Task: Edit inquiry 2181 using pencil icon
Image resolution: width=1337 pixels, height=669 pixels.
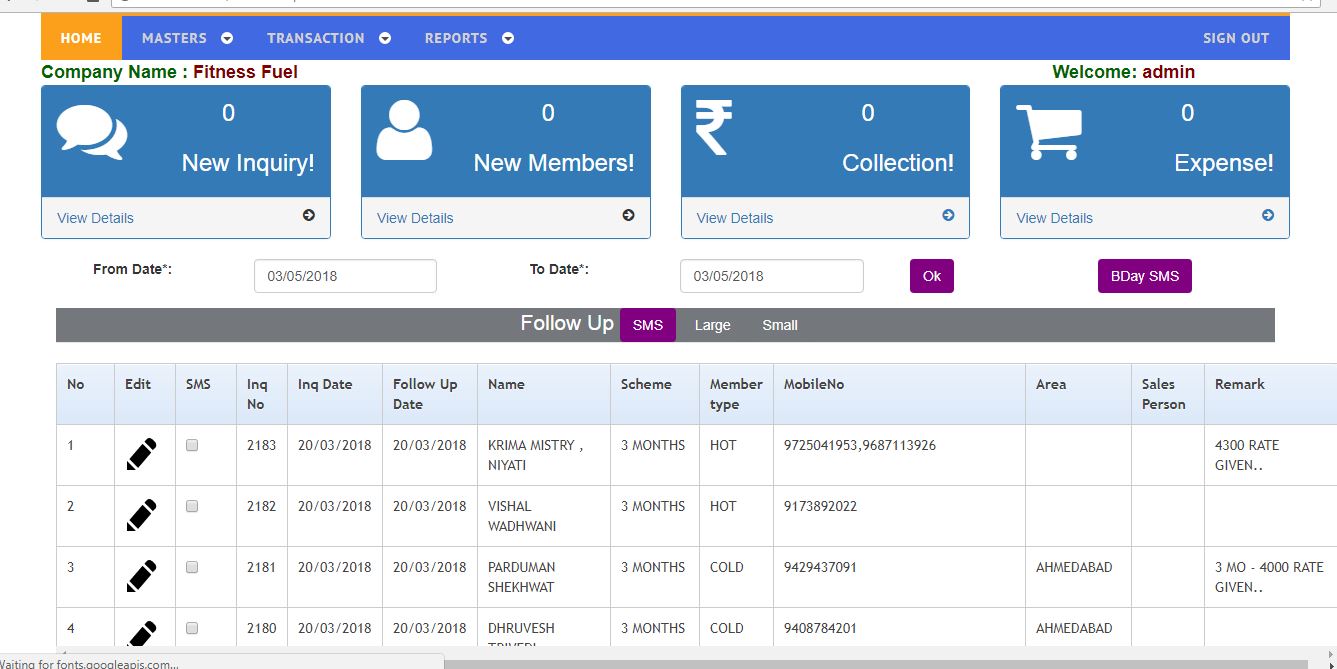Action: coord(141,576)
